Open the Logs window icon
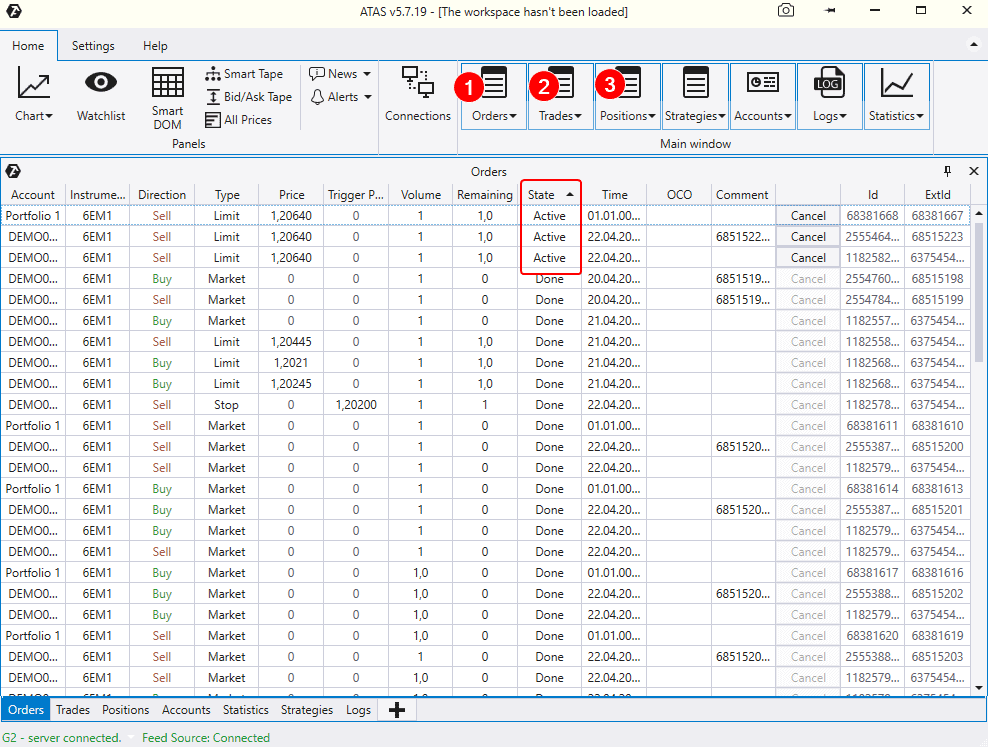This screenshot has height=747, width=988. pos(829,84)
